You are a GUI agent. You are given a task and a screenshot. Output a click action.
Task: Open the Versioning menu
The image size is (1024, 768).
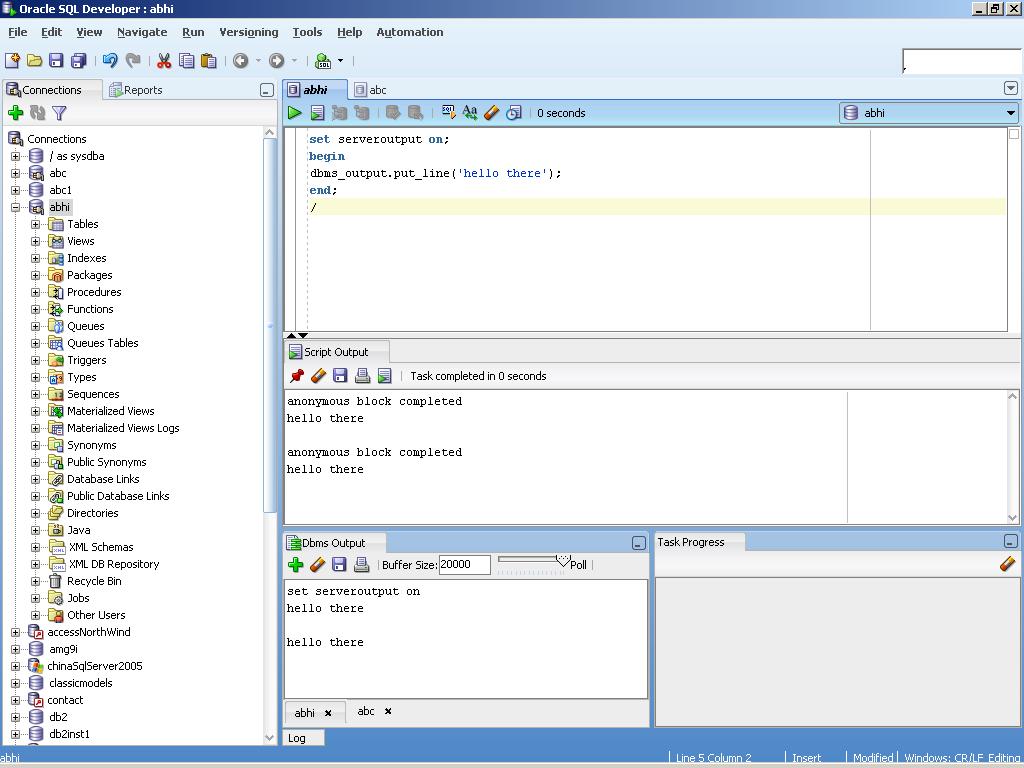[x=249, y=32]
